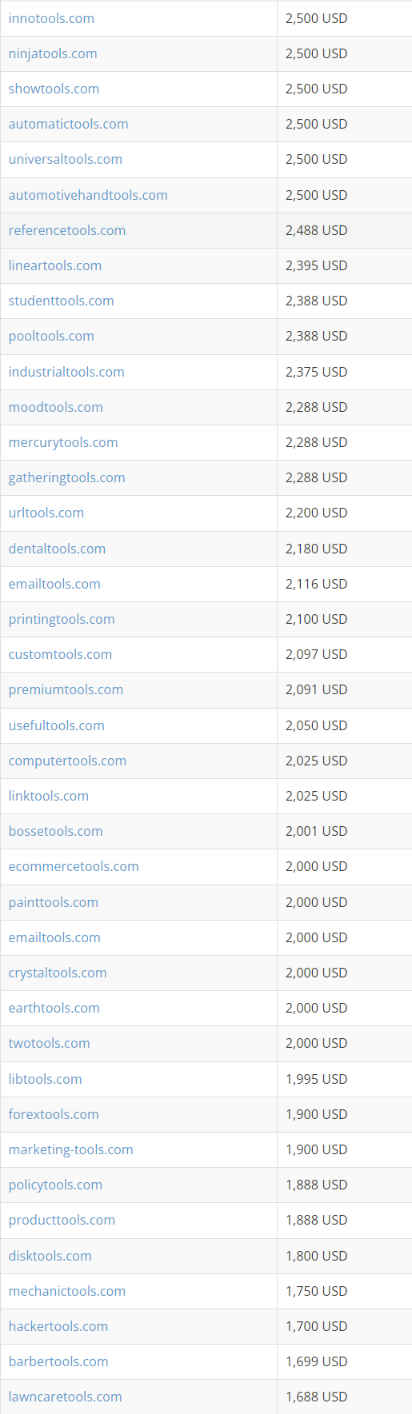This screenshot has height=1414, width=412.
Task: Open mercurytools.com listing
Action: pos(63,442)
